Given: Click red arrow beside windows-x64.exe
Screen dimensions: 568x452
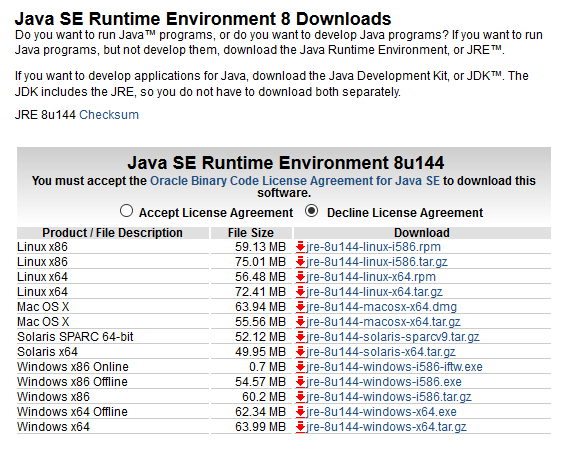Looking at the screenshot, I should coord(300,412).
